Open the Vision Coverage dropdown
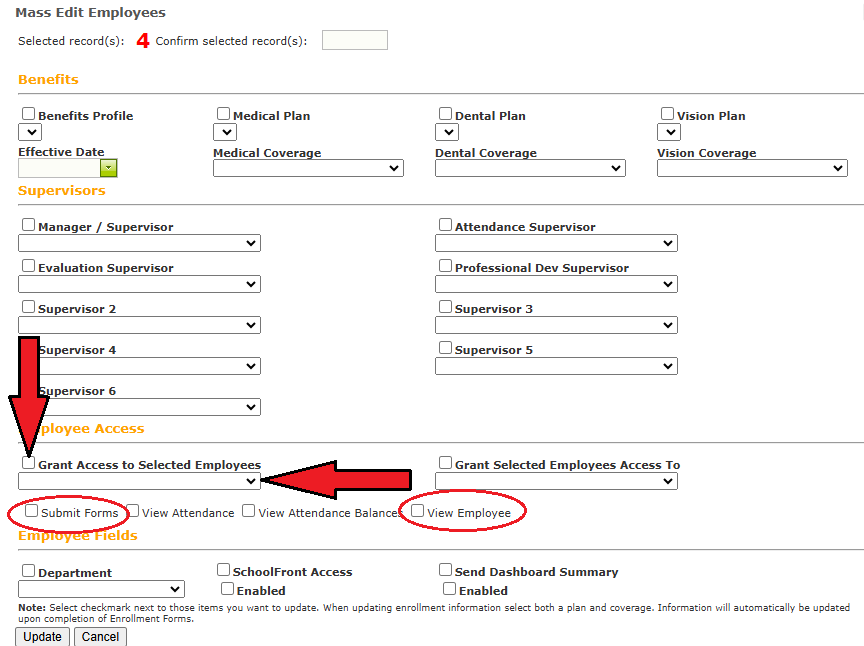 pyautogui.click(x=752, y=168)
